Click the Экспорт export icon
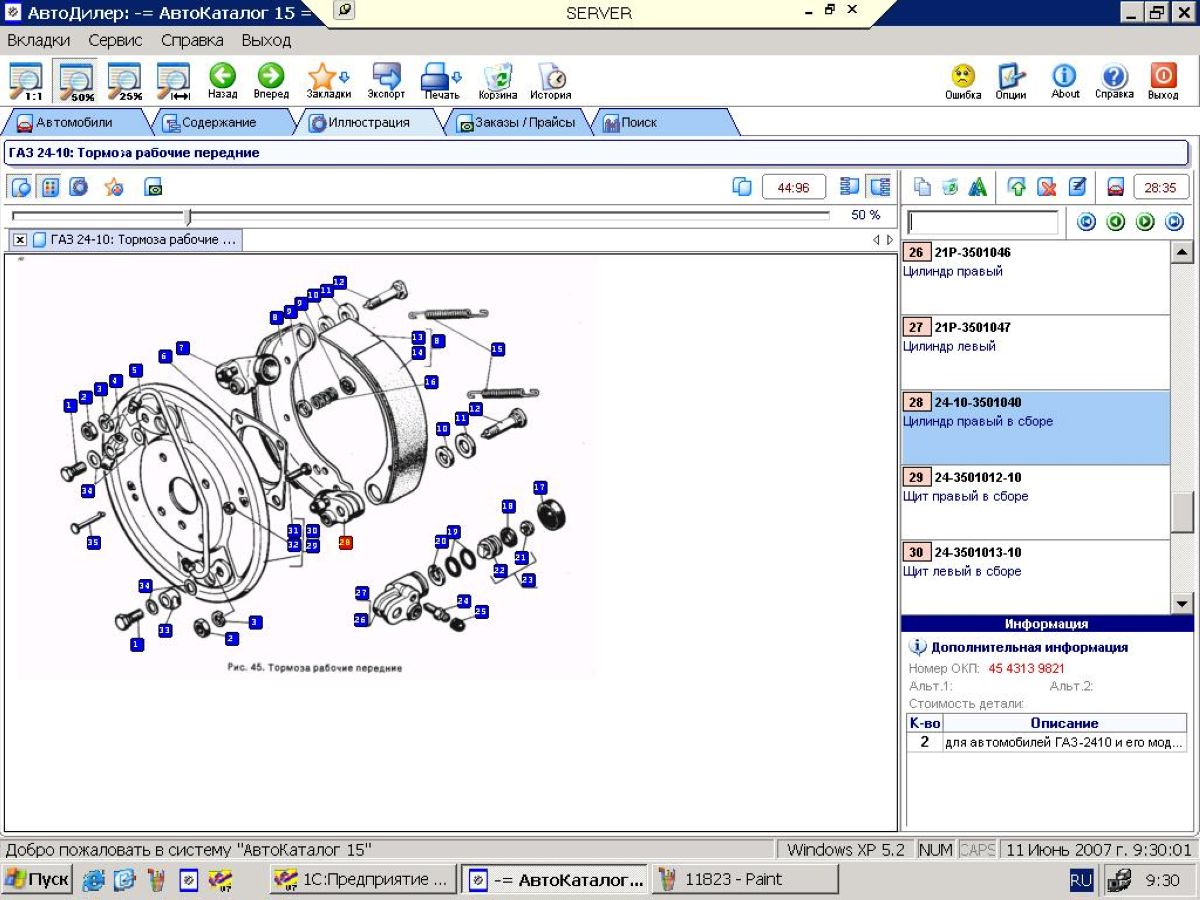1200x900 pixels. click(386, 81)
